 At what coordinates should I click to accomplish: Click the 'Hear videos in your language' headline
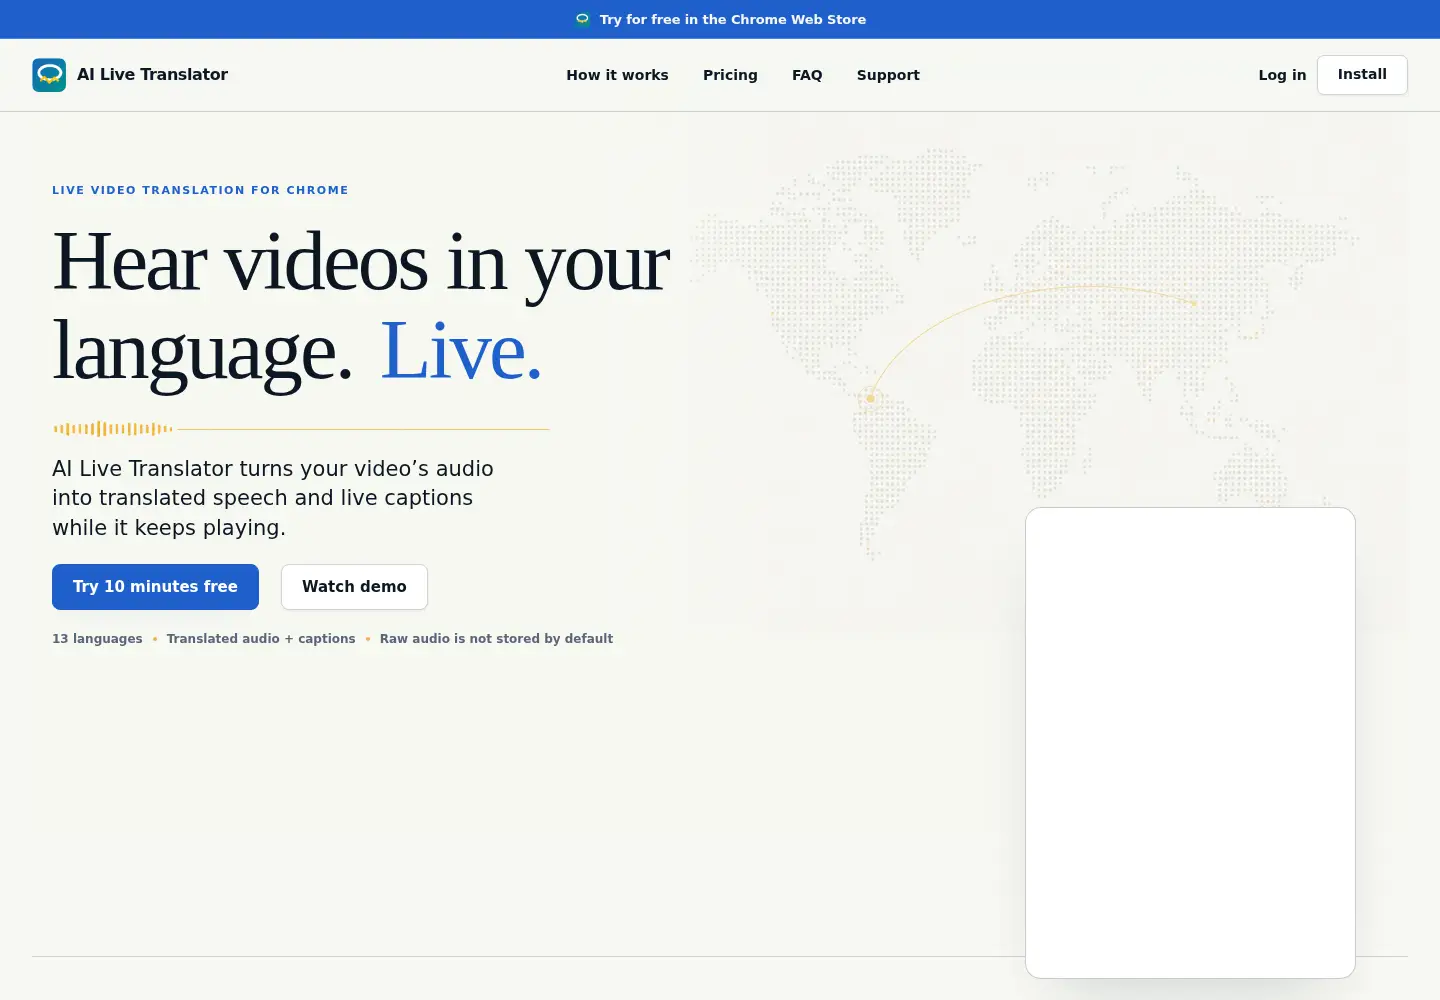pos(361,306)
